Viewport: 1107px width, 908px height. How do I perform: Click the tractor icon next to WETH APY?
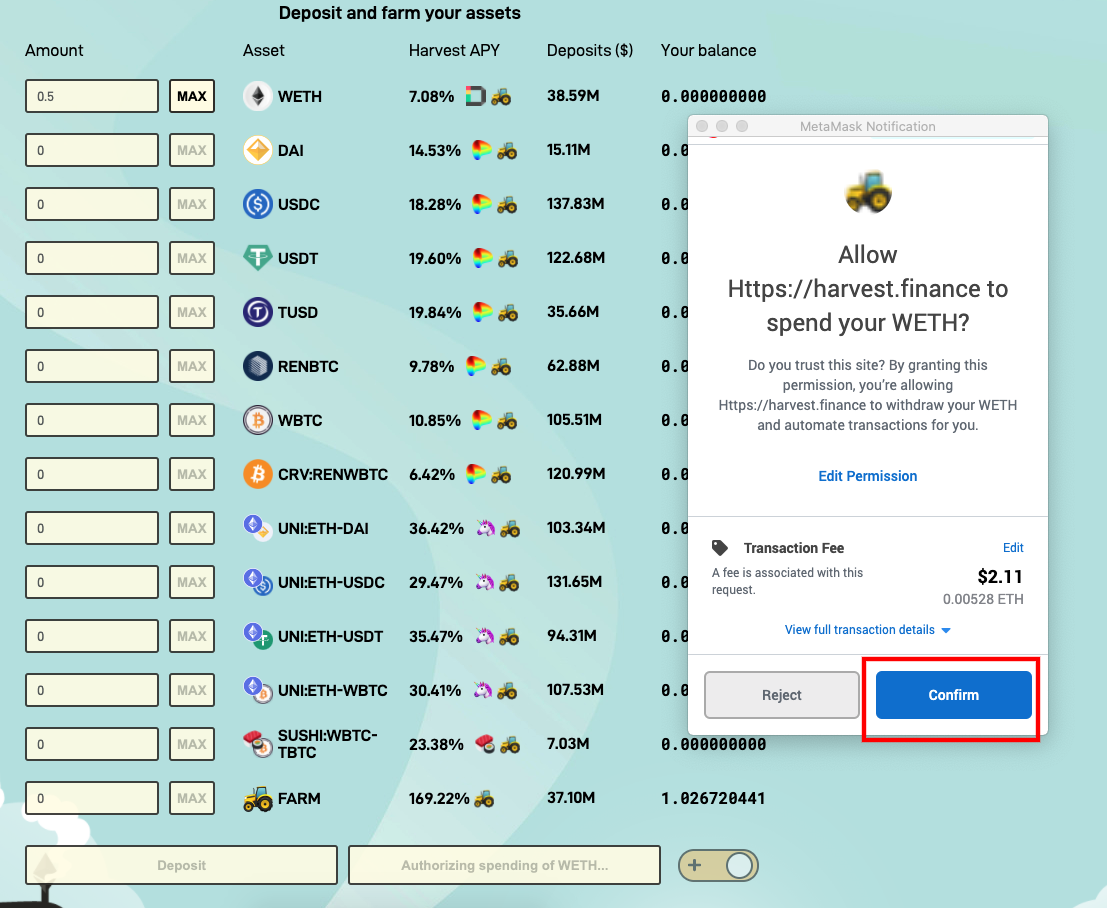coord(501,96)
